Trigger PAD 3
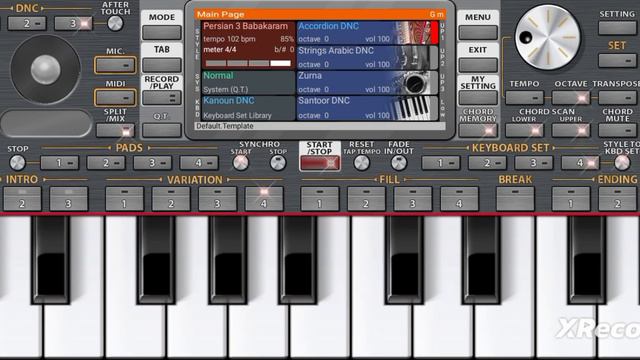 pyautogui.click(x=152, y=163)
